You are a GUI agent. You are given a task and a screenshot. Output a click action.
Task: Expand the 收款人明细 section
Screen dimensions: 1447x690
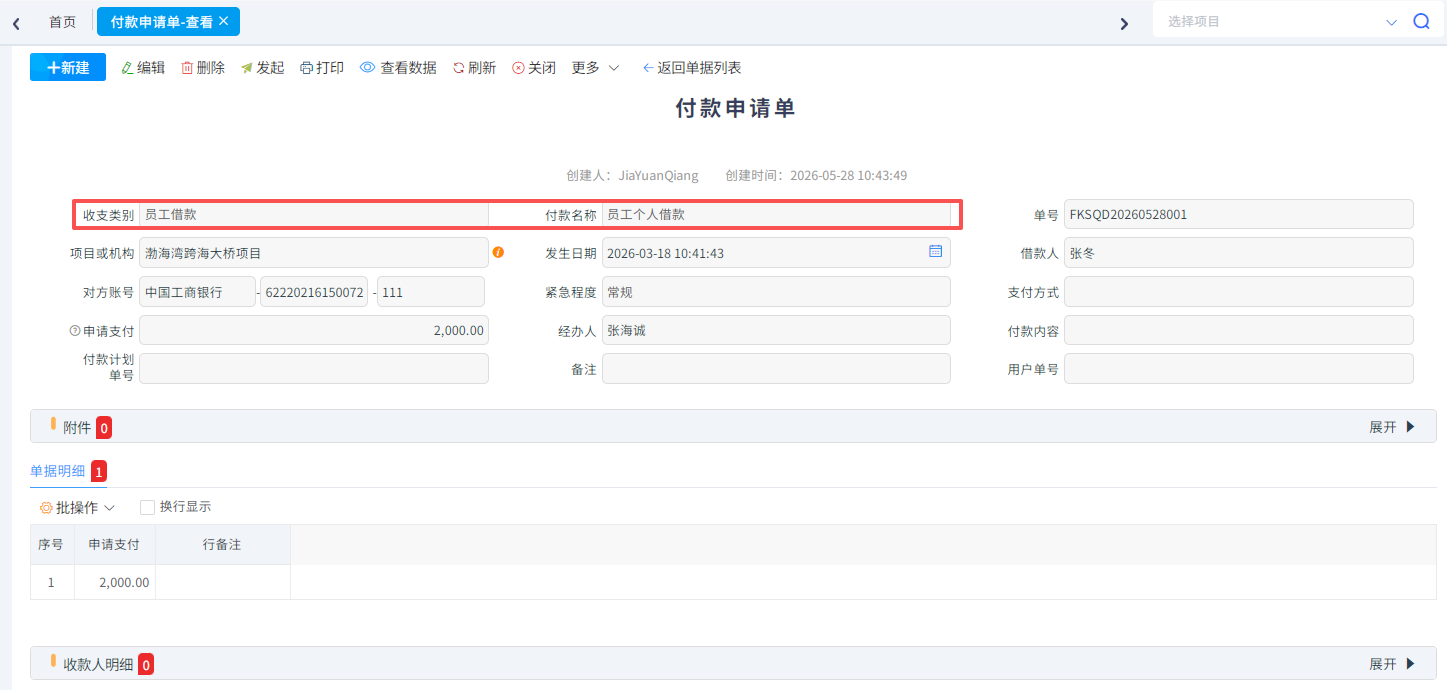pos(1393,664)
